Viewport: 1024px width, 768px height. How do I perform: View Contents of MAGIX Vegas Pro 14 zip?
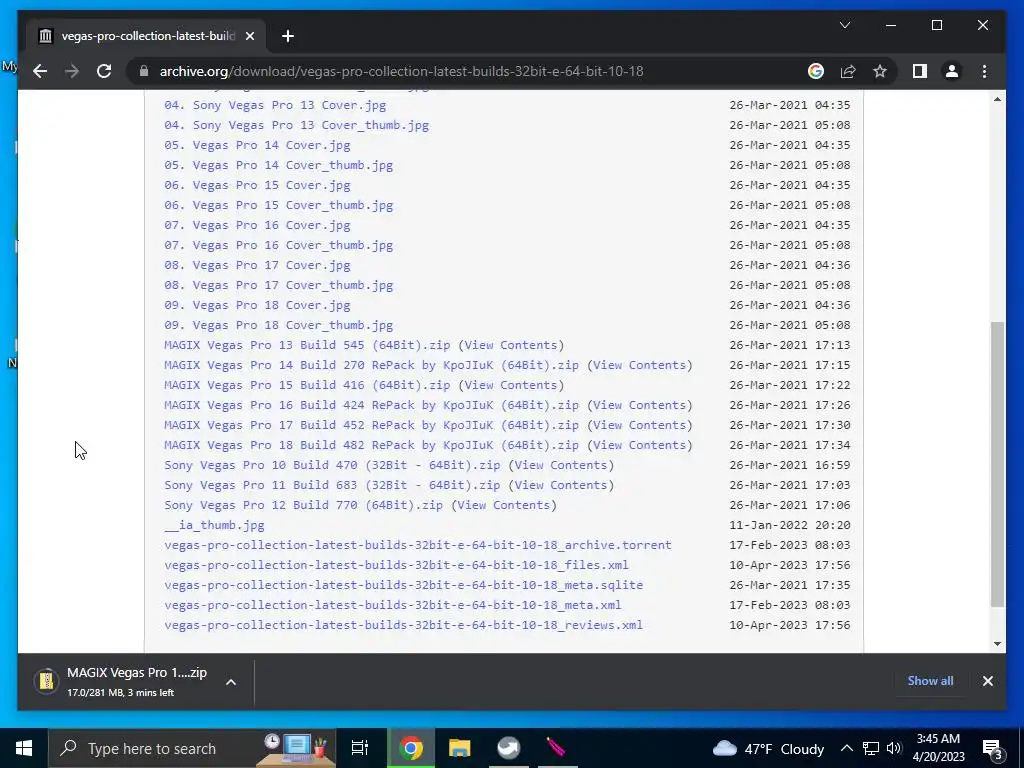[639, 365]
